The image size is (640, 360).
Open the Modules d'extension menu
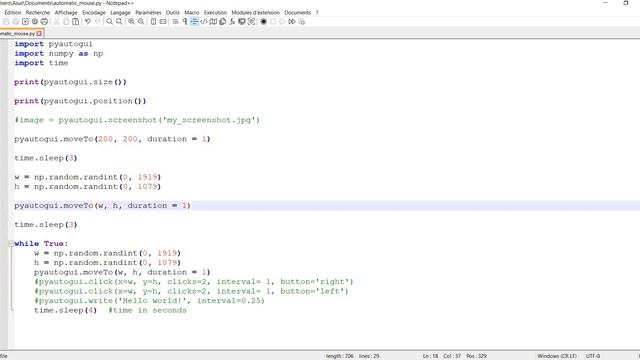tap(256, 13)
